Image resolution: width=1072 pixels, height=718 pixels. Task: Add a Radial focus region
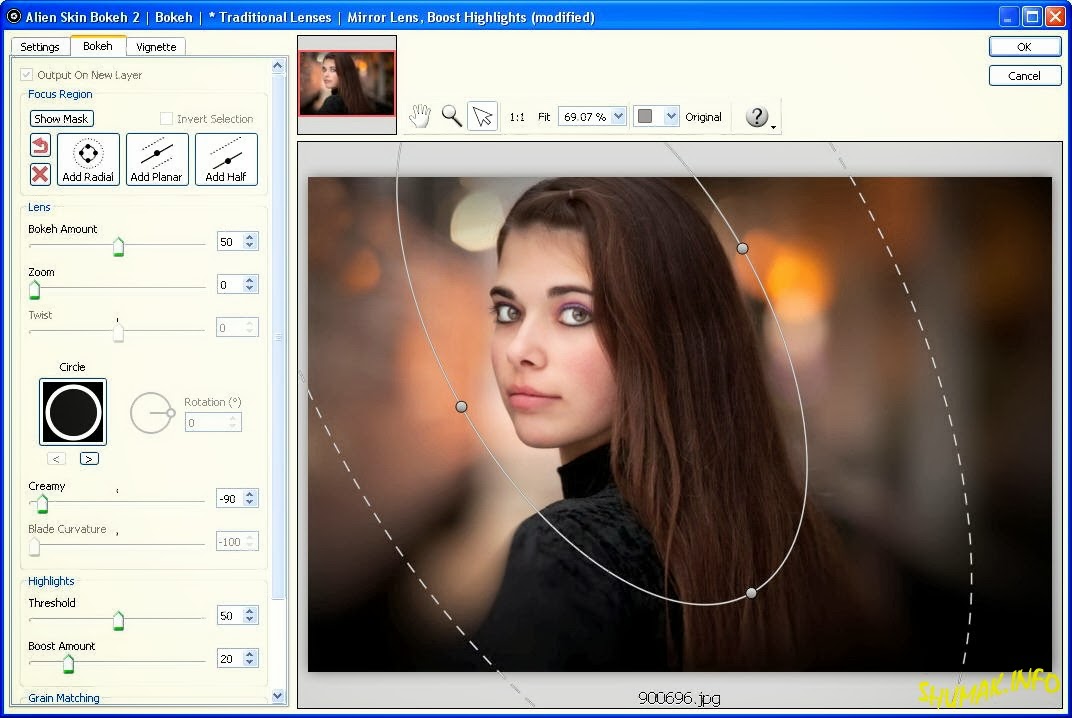click(88, 159)
